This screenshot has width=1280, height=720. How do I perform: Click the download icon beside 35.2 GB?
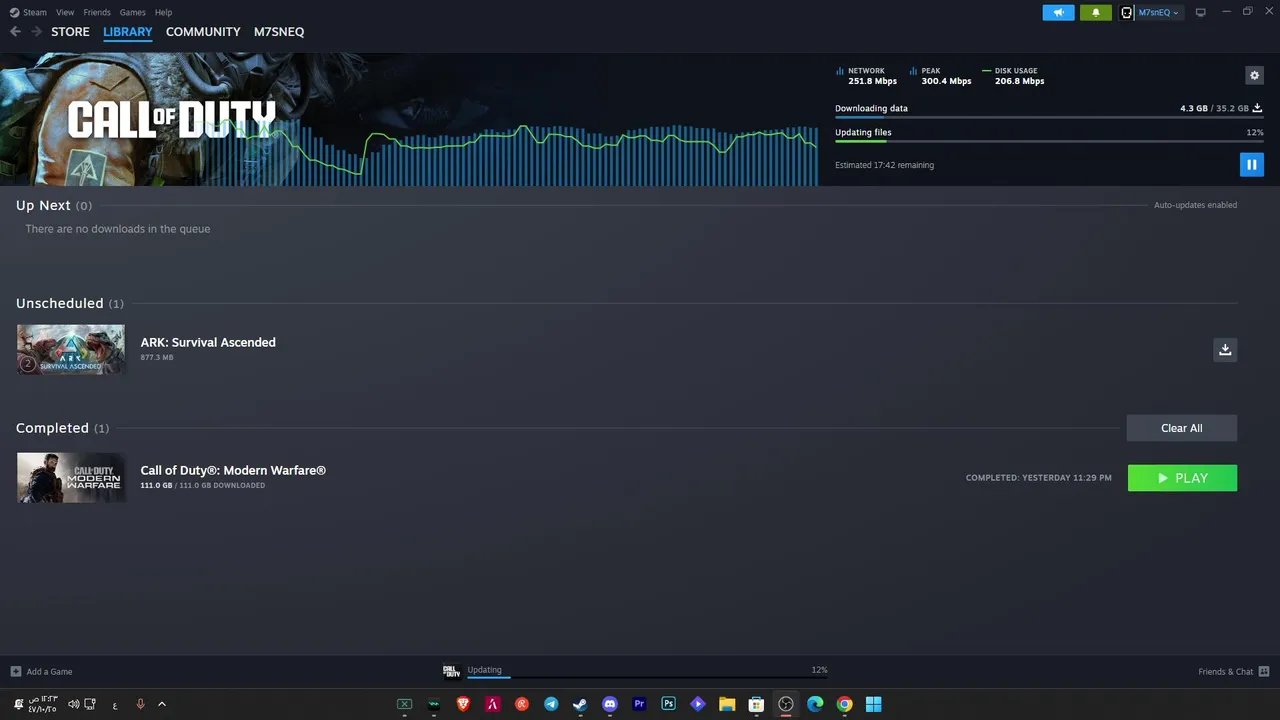[x=1257, y=108]
